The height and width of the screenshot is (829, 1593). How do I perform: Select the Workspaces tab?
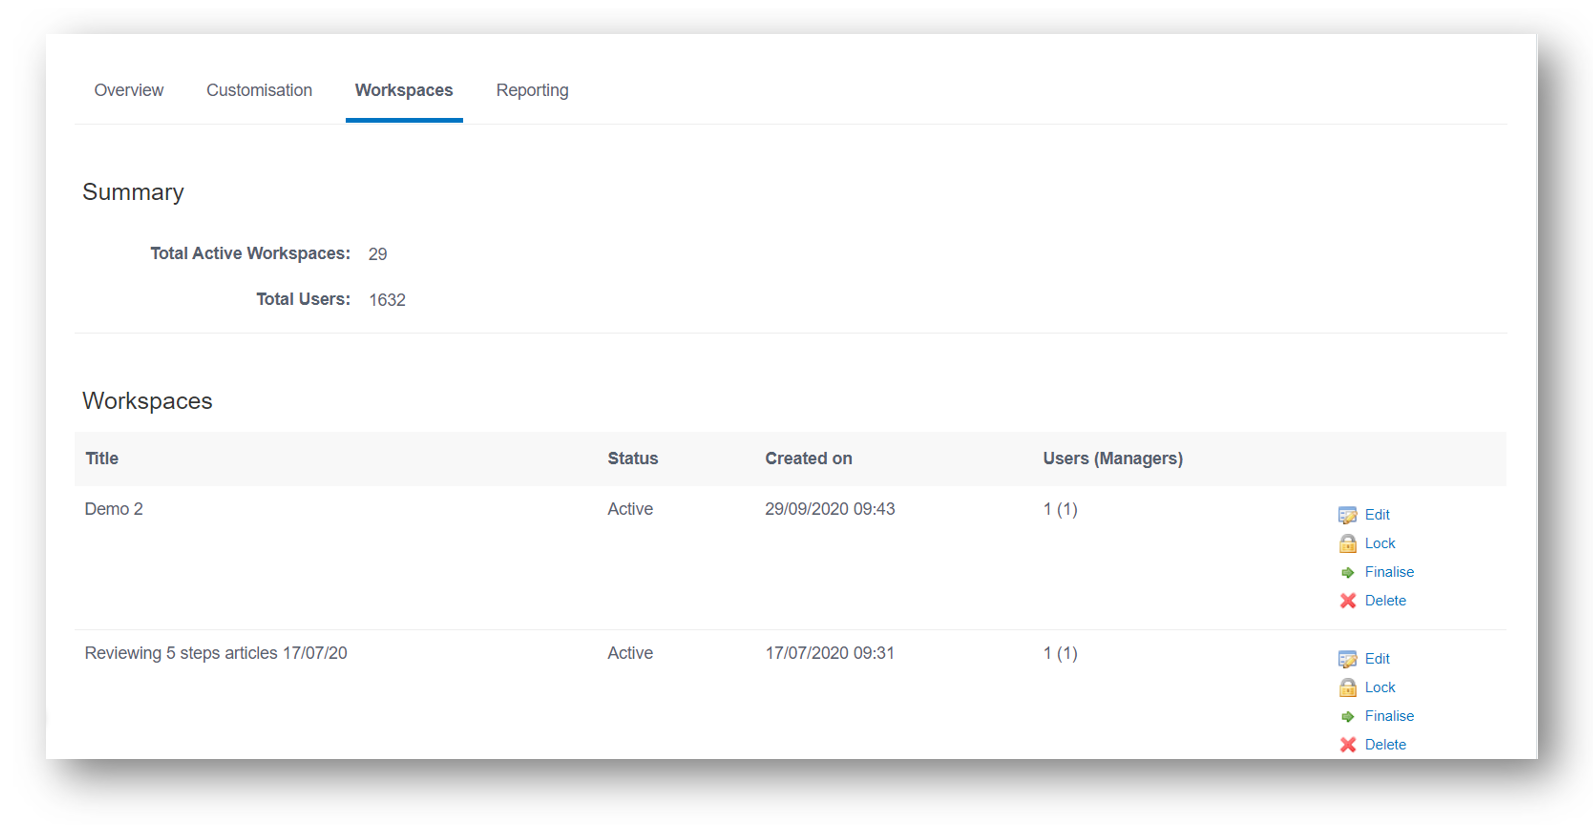[x=404, y=90]
